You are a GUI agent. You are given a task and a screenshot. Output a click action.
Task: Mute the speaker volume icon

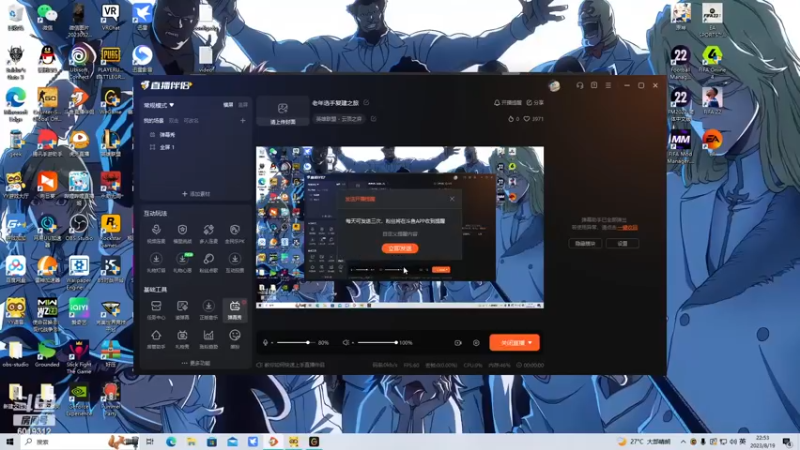(345, 343)
